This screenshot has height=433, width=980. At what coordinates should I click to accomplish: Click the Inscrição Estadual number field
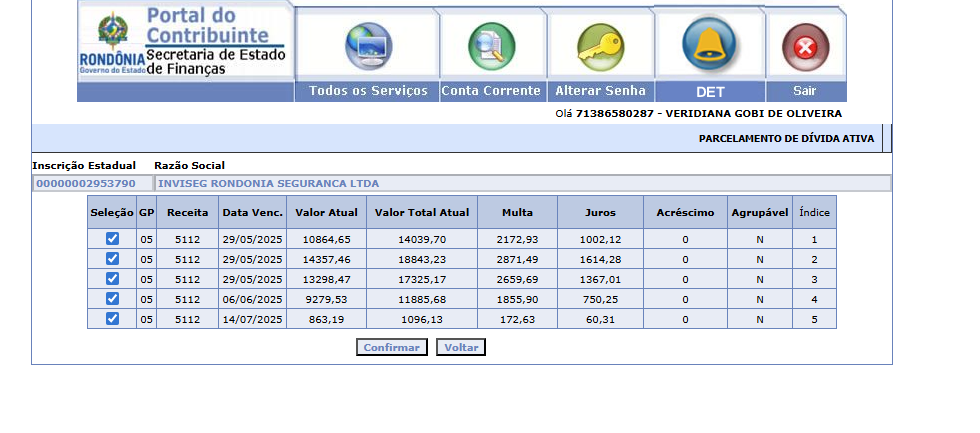tap(92, 184)
